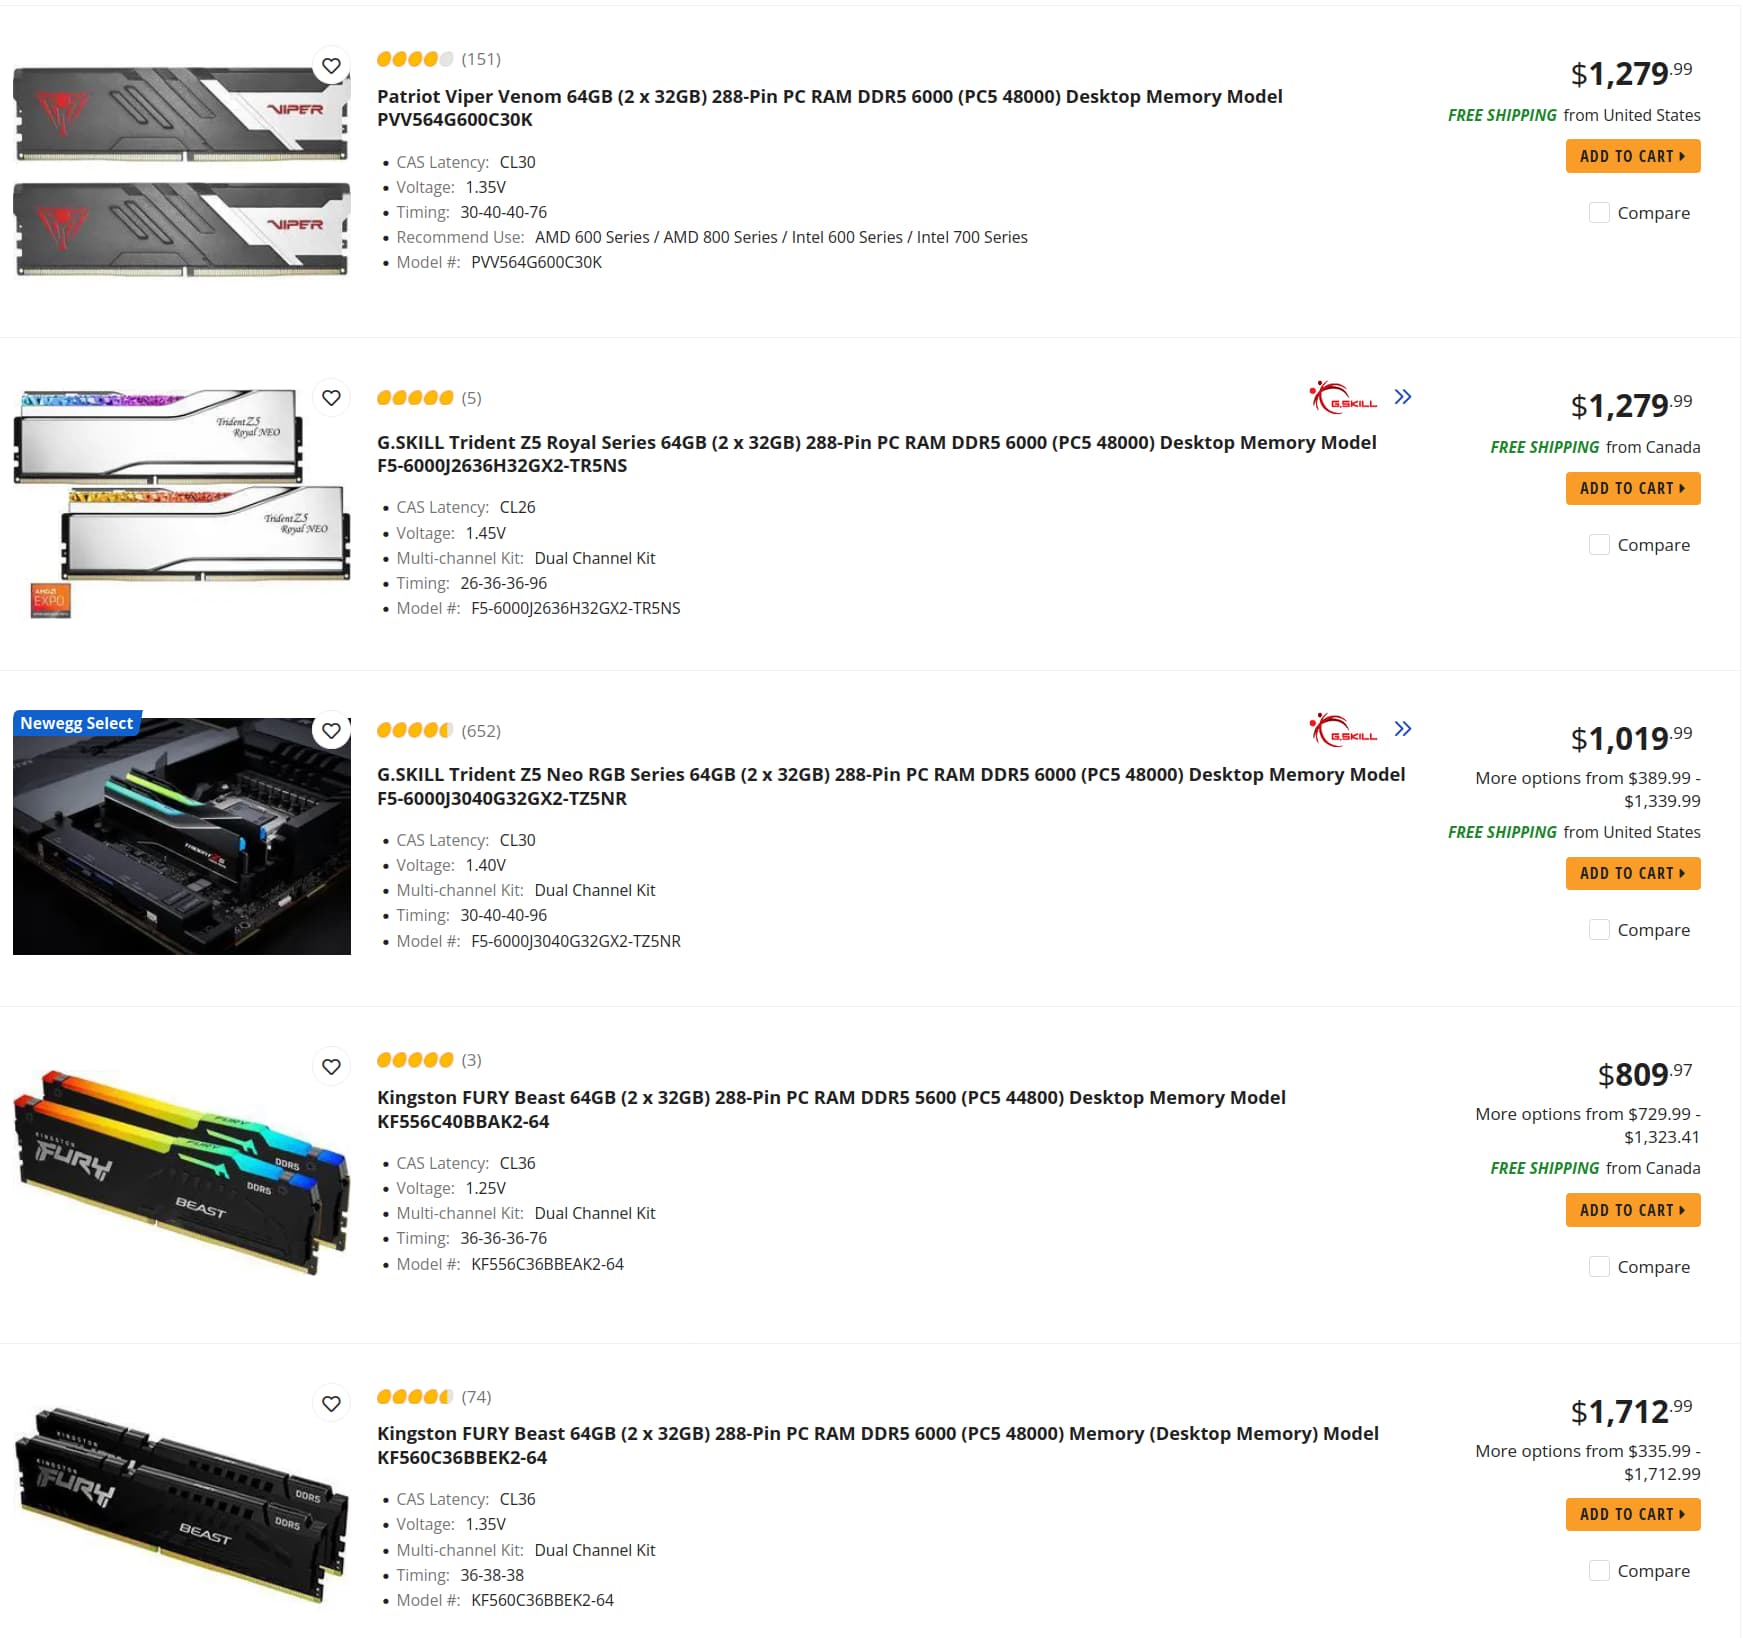
Task: Enable Compare for Kingston FURY Beast 5600
Action: click(1599, 1267)
